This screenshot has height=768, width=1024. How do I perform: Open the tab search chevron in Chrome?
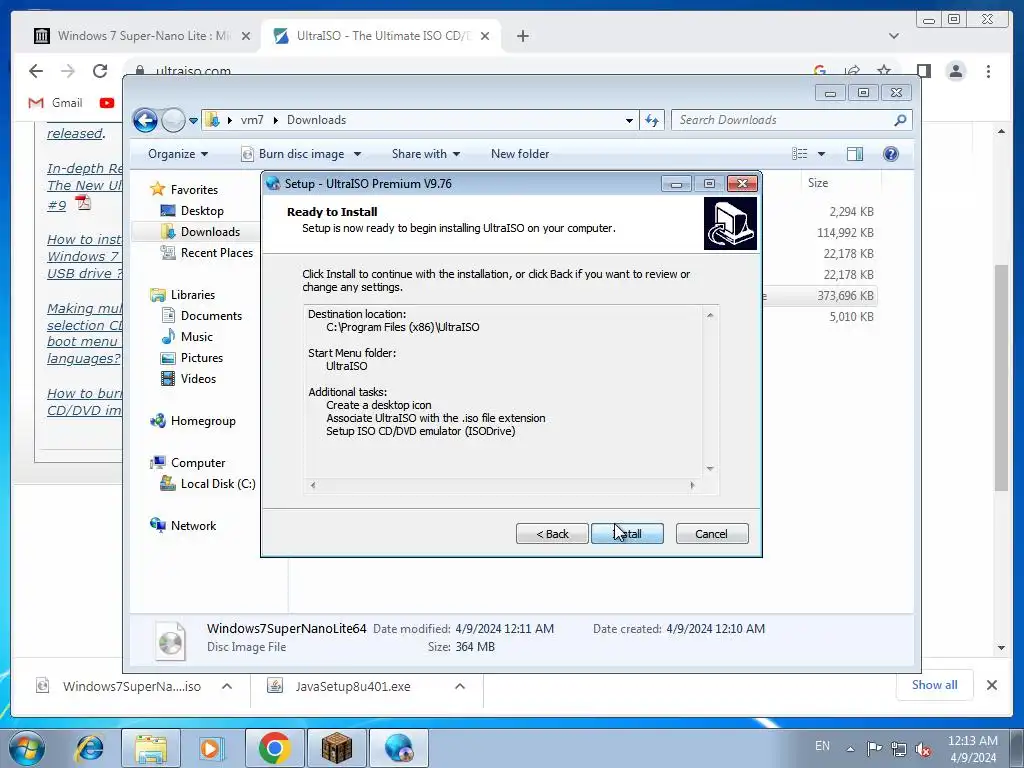893,36
